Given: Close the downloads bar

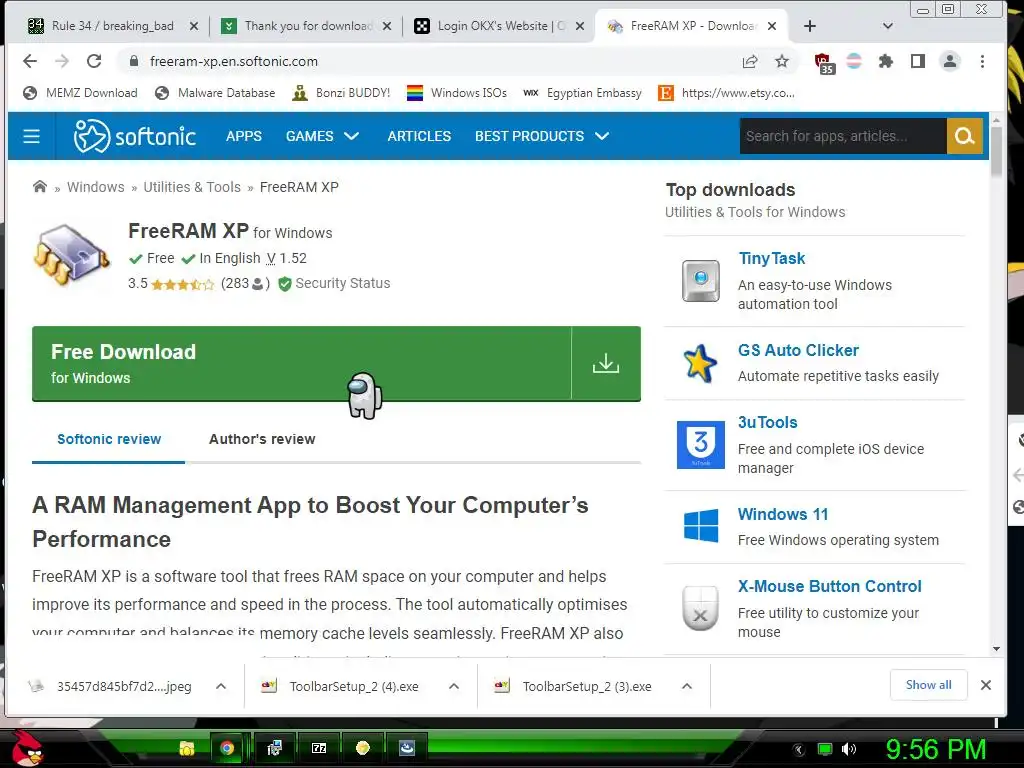Looking at the screenshot, I should [x=986, y=685].
